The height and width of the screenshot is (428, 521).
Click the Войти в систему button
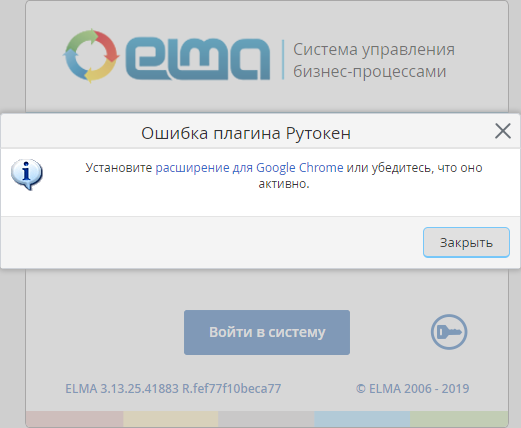[x=267, y=332]
